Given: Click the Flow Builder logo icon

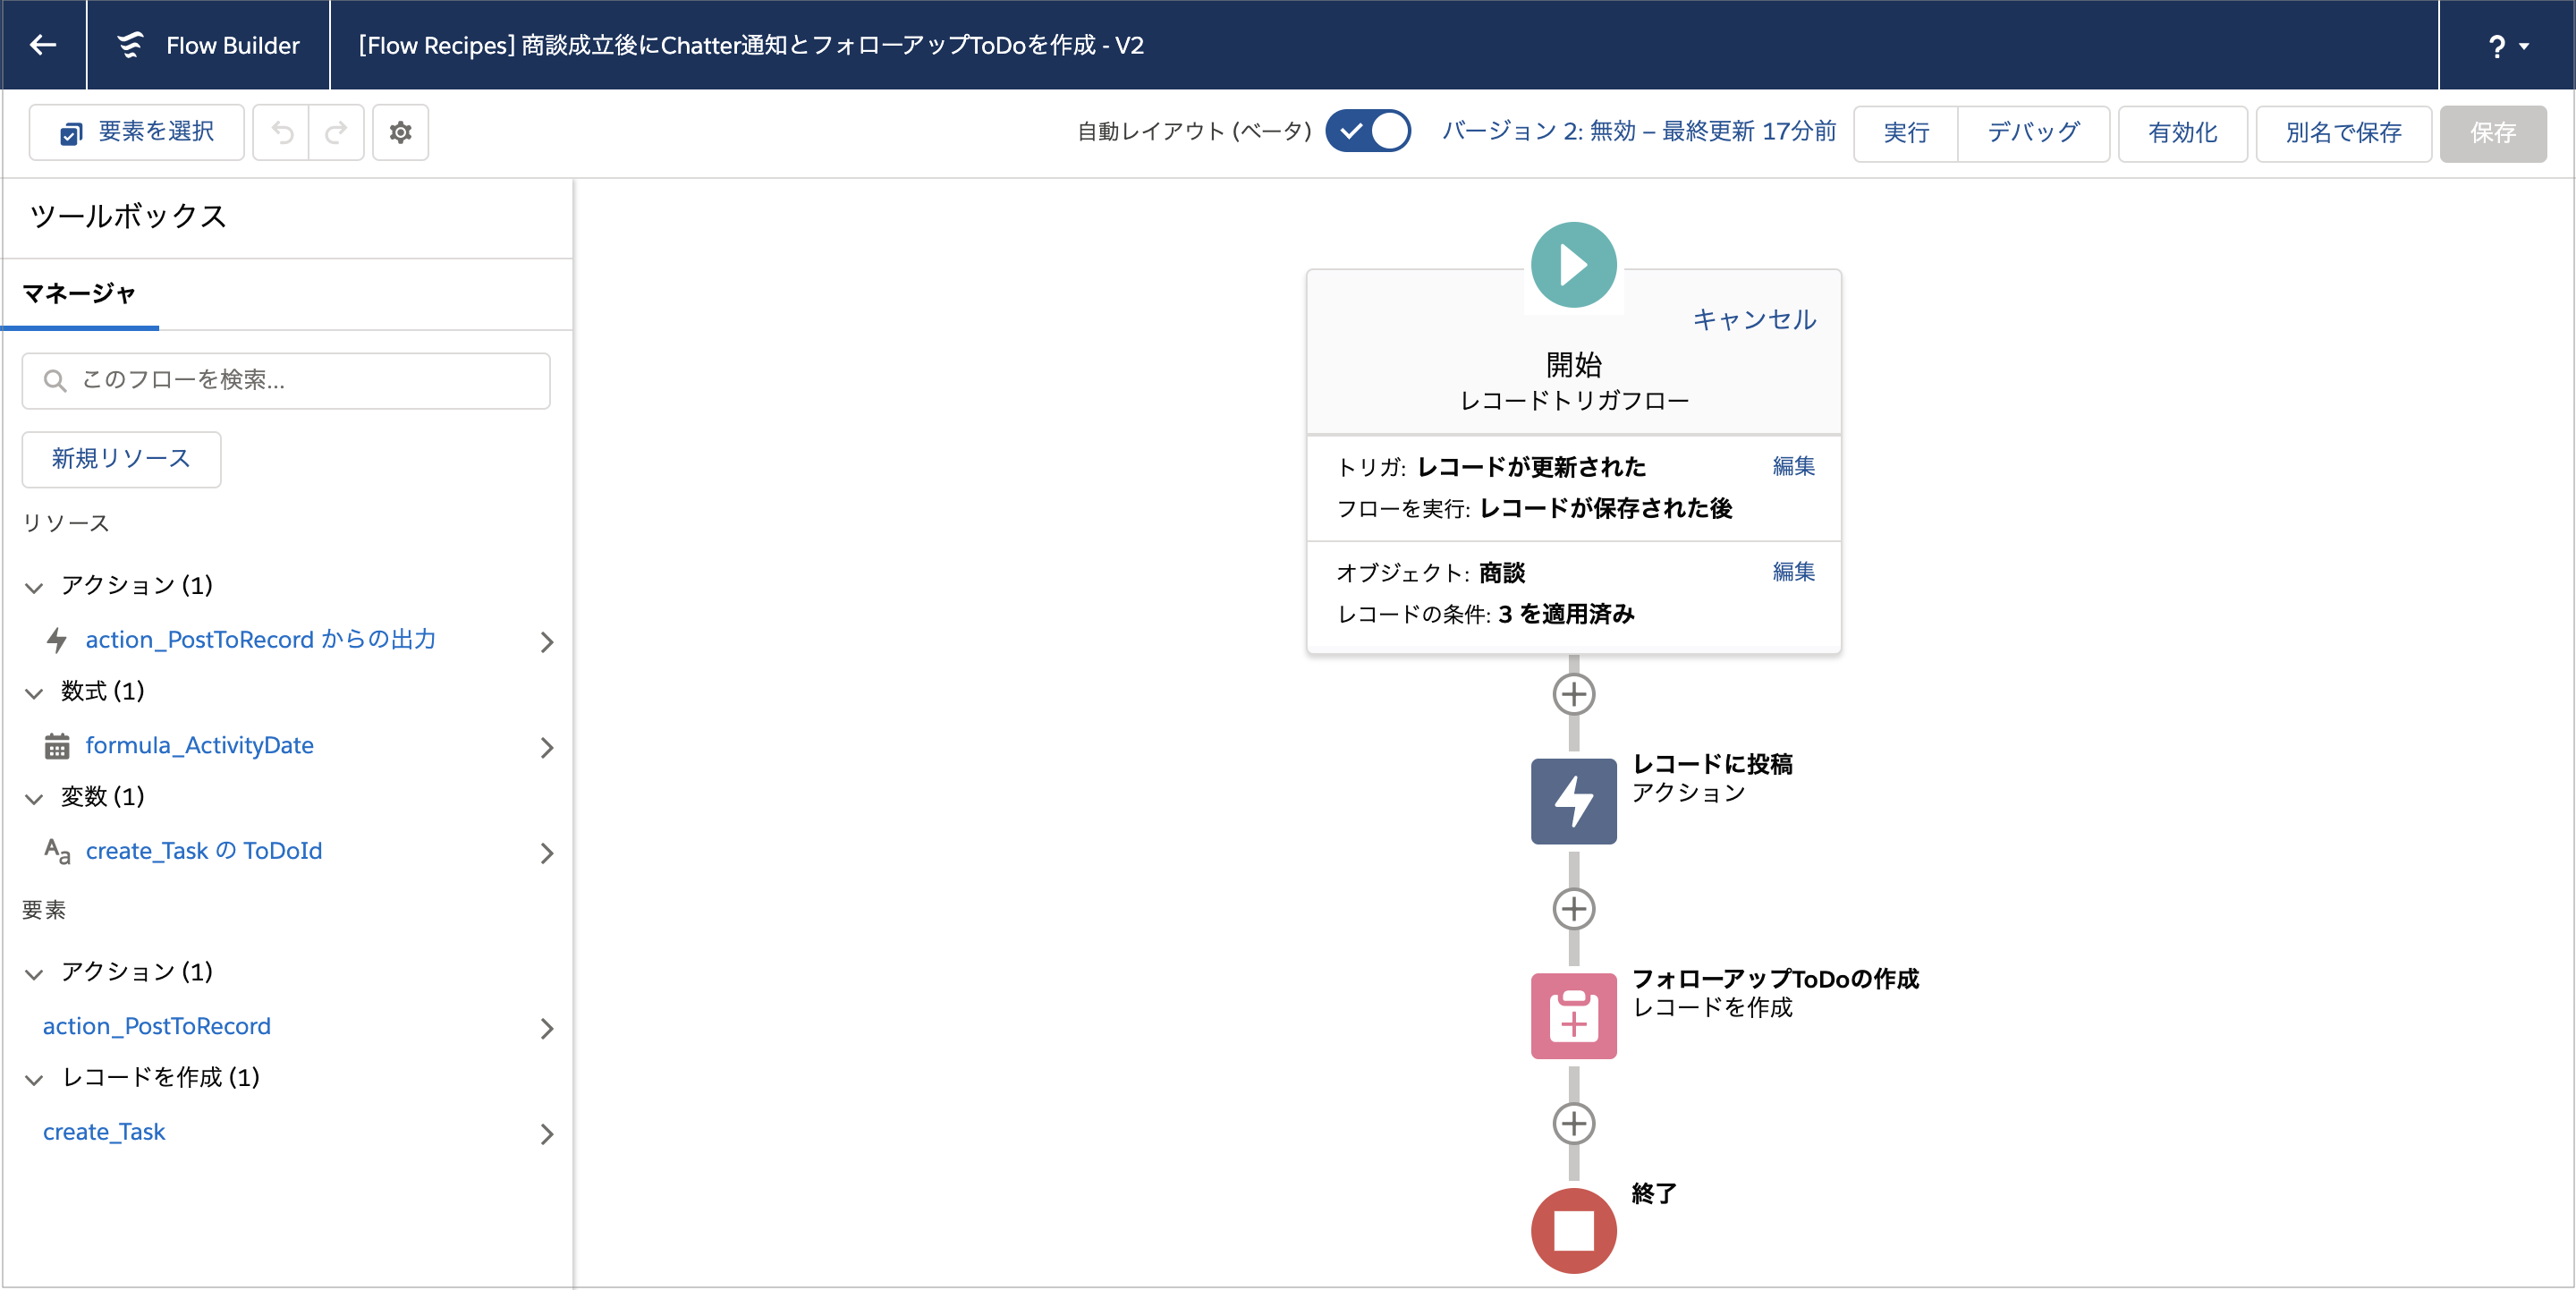Looking at the screenshot, I should click(x=130, y=45).
